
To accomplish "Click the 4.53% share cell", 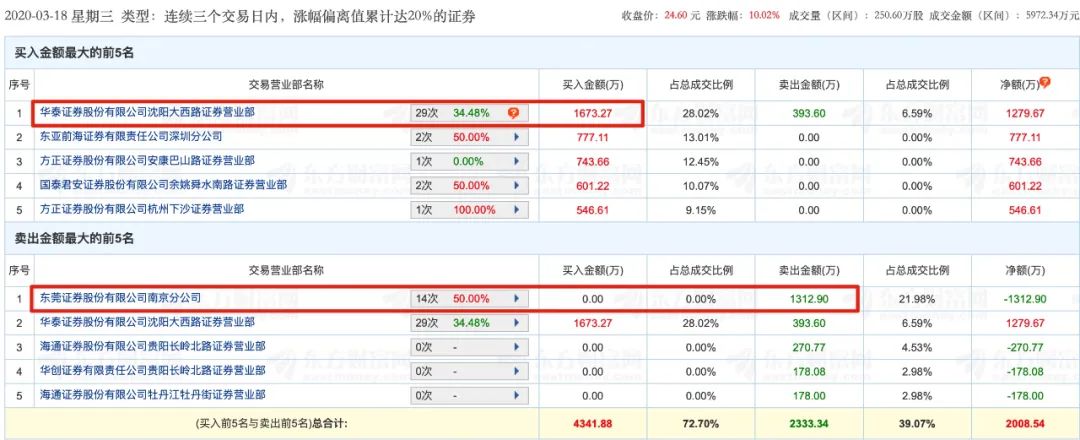I will click(x=917, y=347).
